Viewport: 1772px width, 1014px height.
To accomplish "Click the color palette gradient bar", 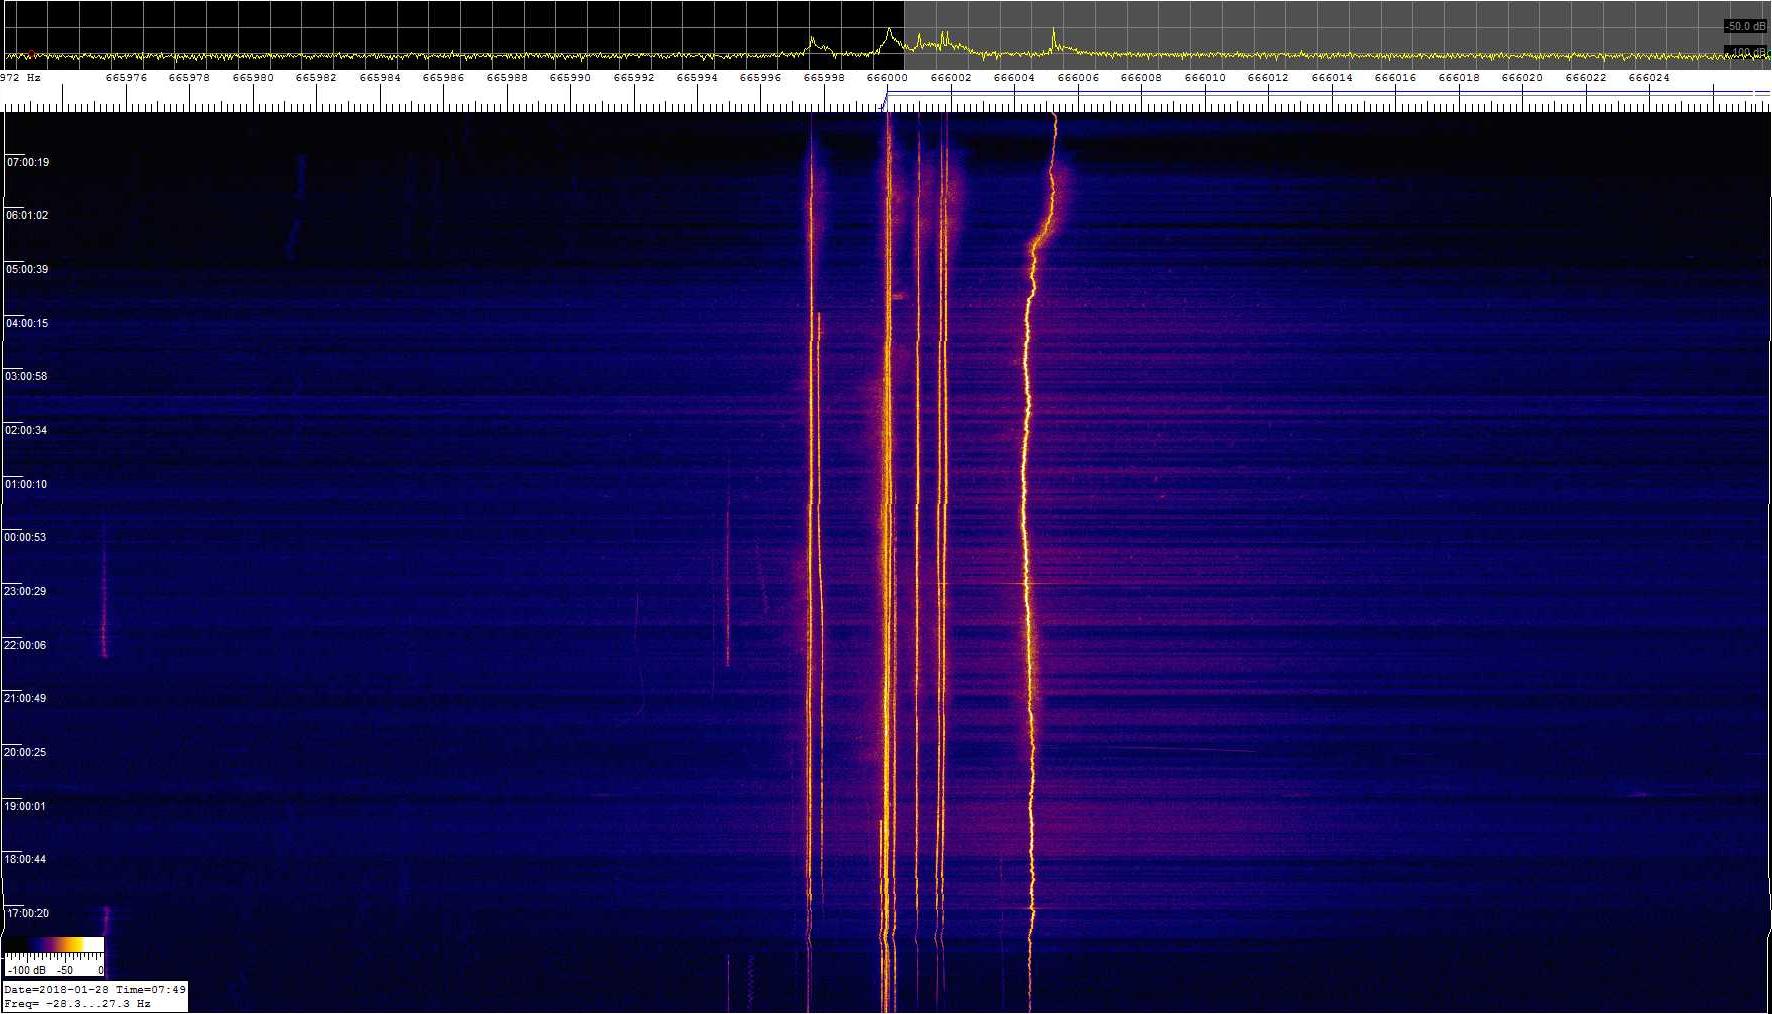I will [54, 944].
